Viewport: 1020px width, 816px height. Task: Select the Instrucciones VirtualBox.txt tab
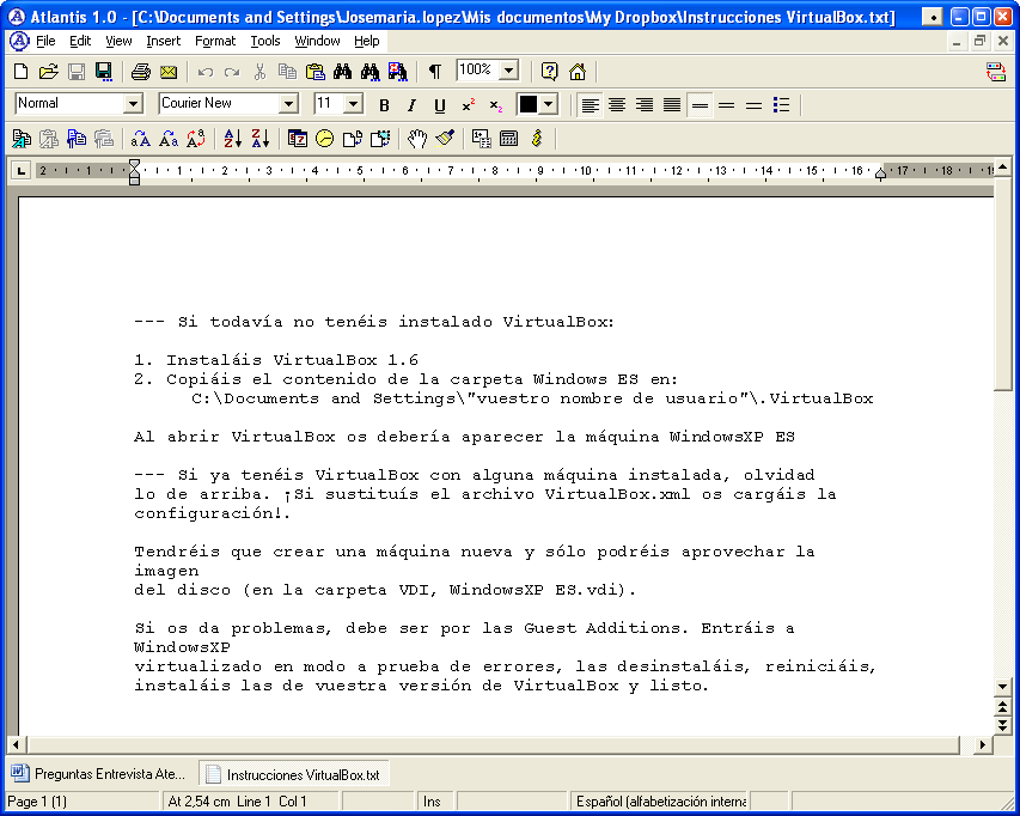pos(294,774)
